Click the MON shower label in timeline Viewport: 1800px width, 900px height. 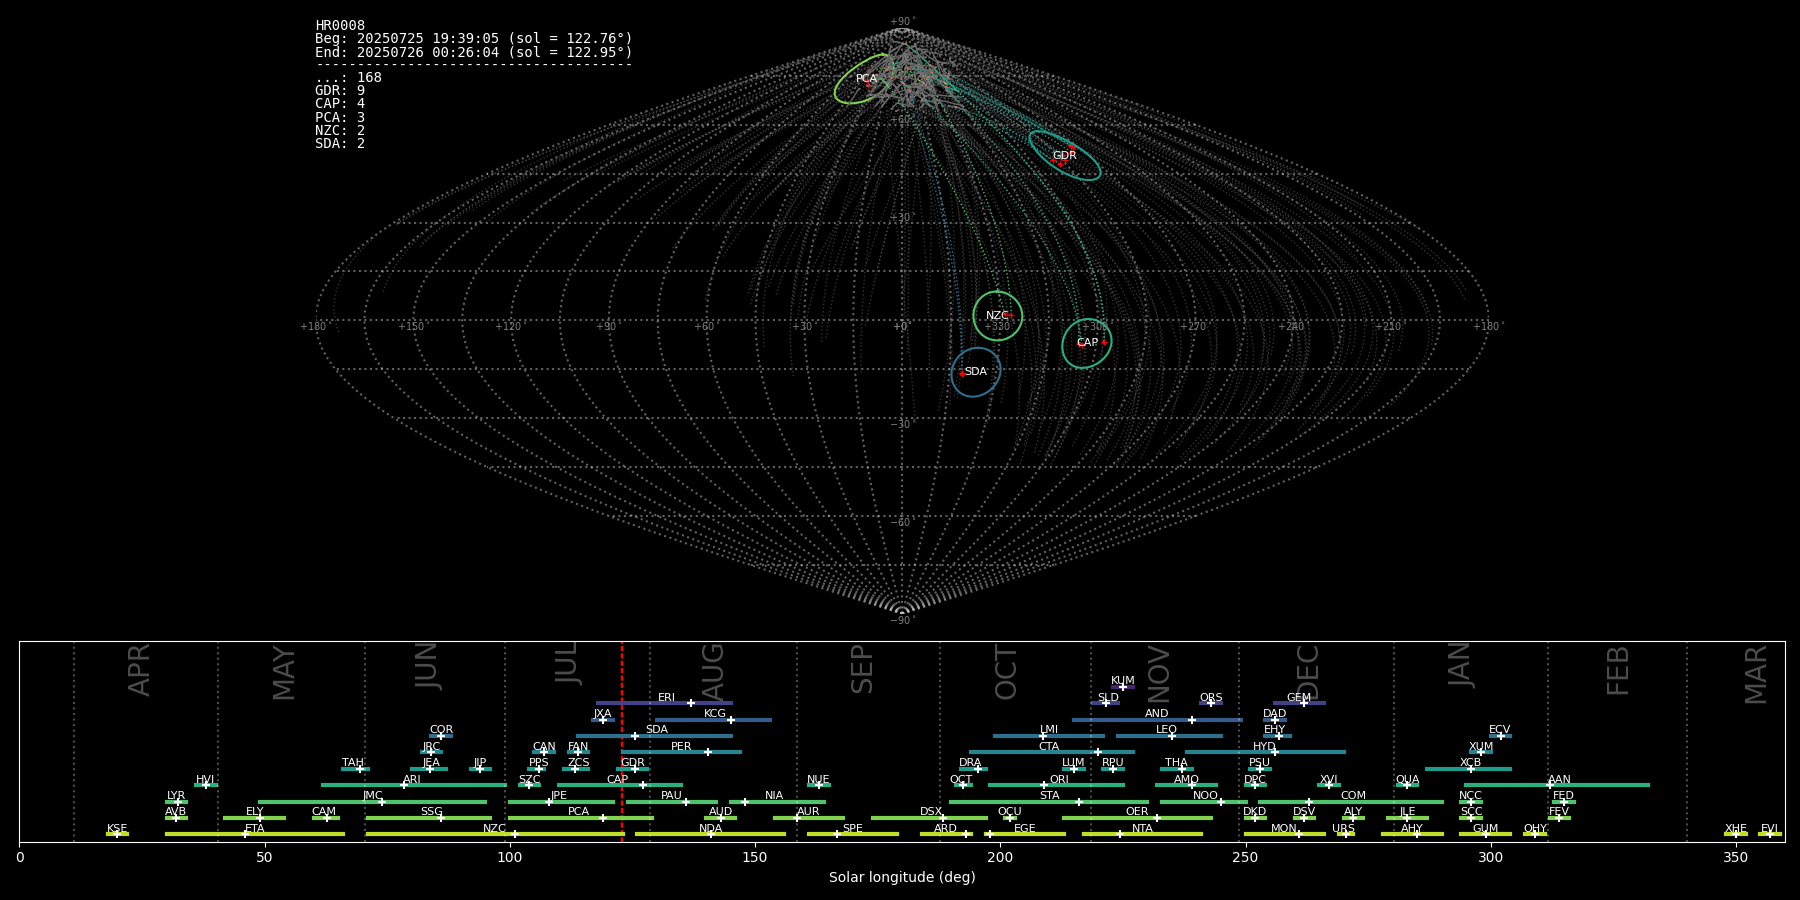1284,829
